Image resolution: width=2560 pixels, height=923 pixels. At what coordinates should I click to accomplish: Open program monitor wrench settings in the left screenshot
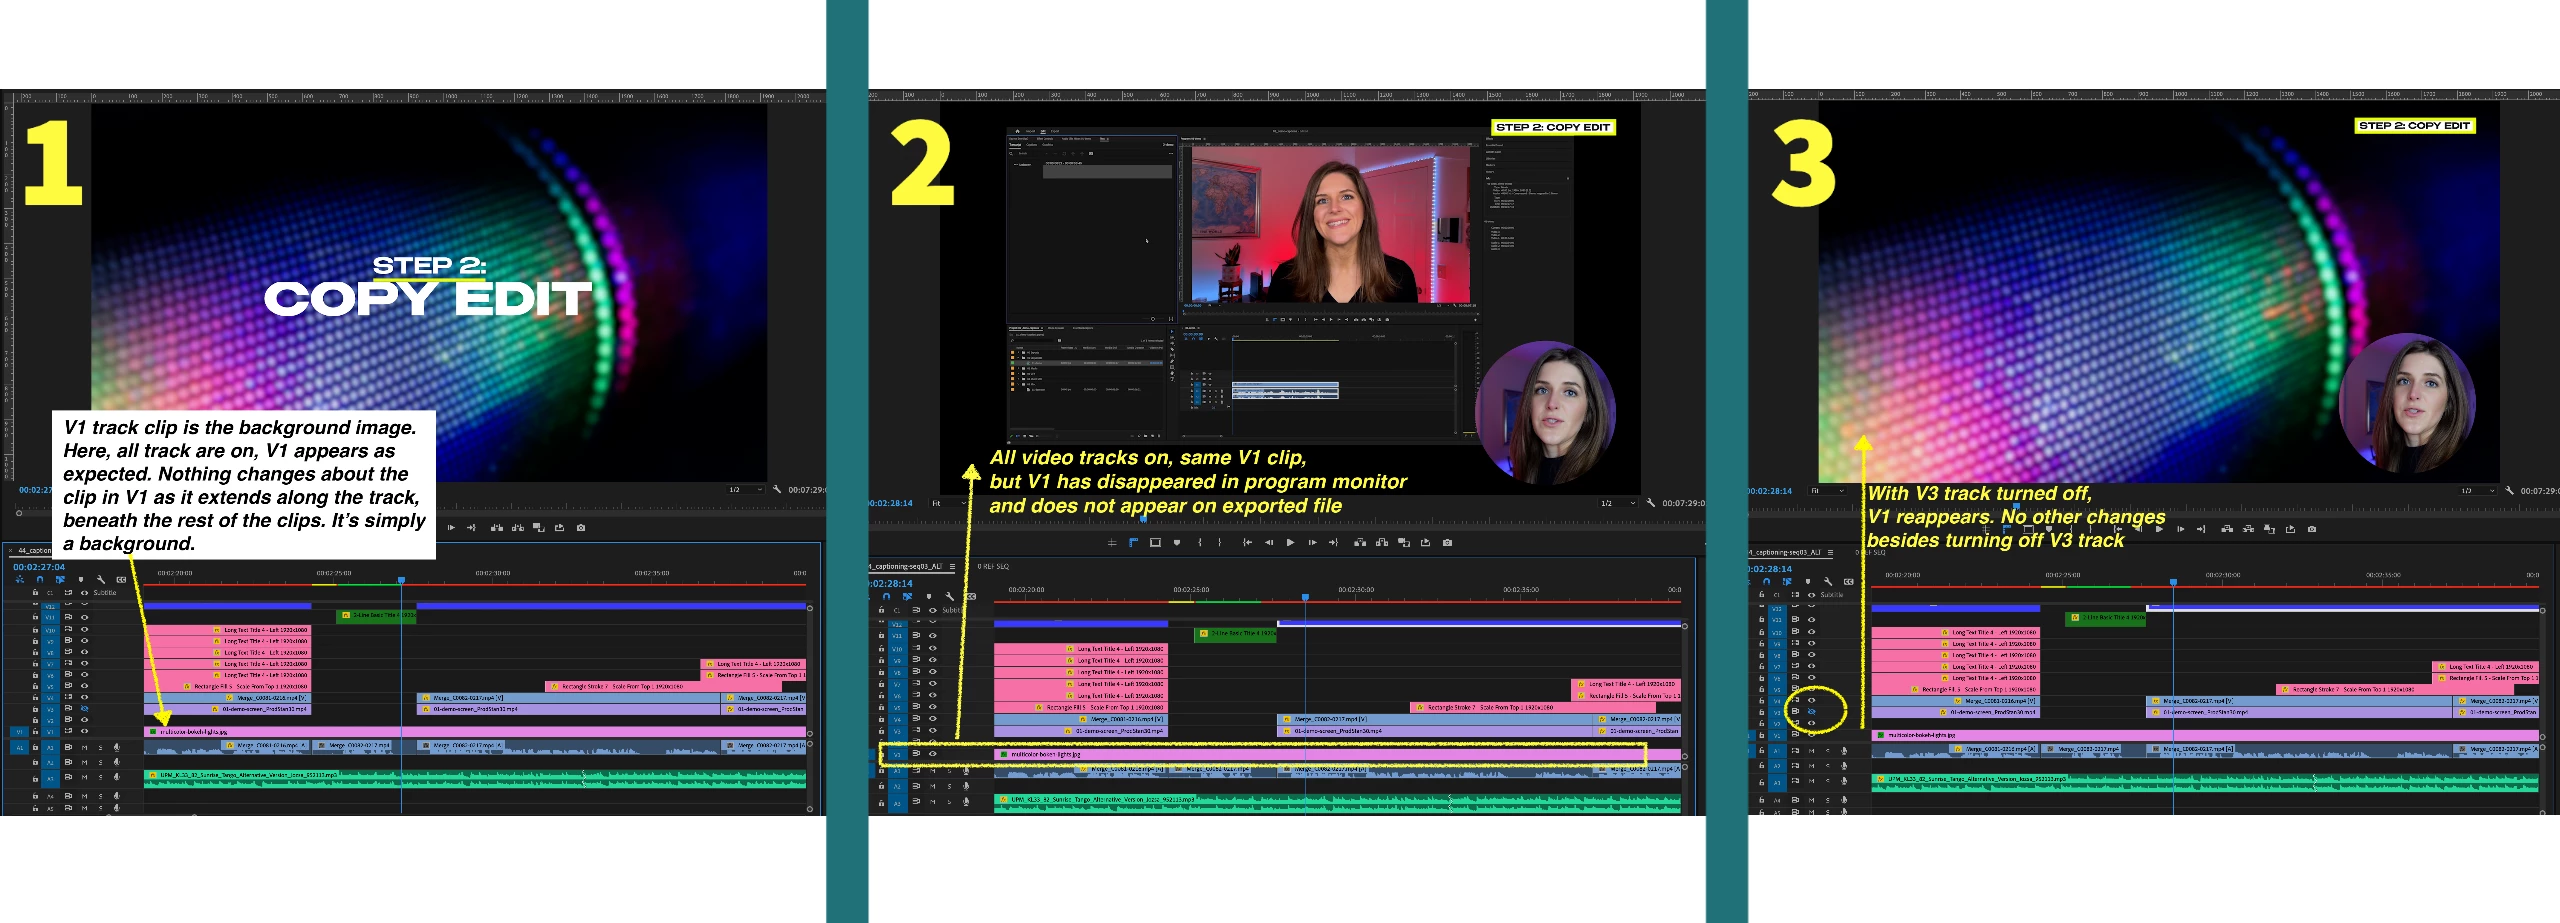(x=777, y=490)
